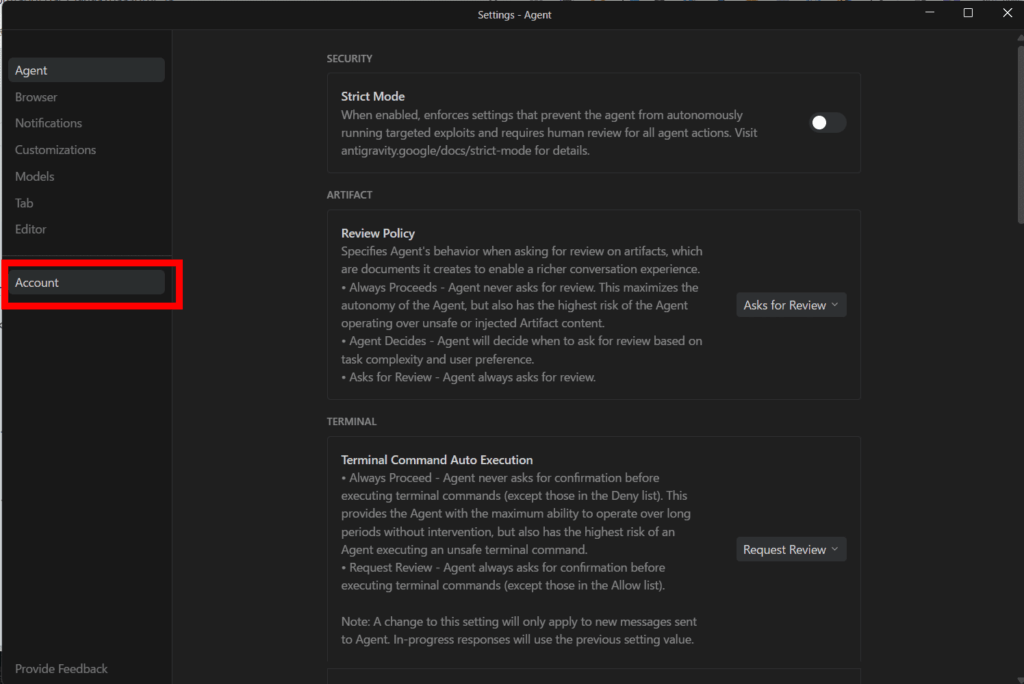Select Agent in the settings sidebar
This screenshot has height=684, width=1024.
[x=85, y=70]
